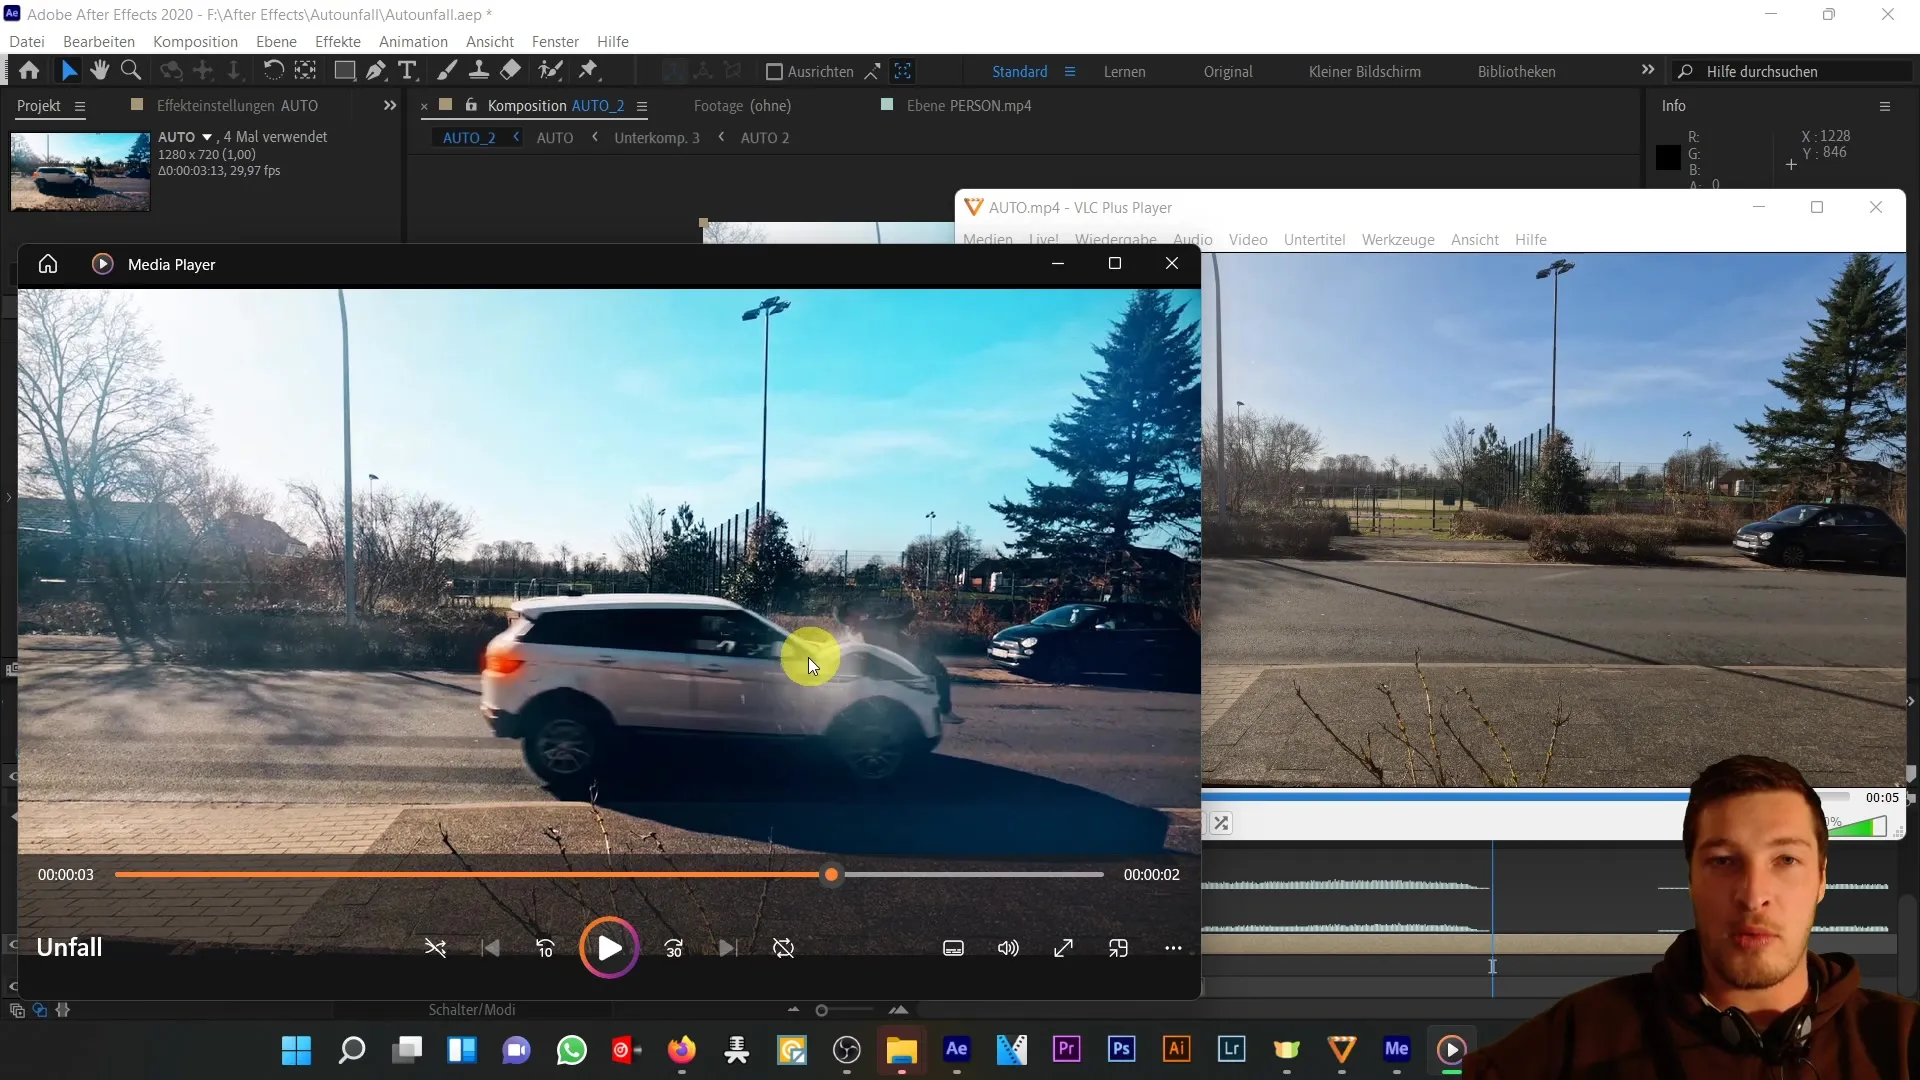
Task: Switch to the Lernen workspace
Action: click(x=1125, y=72)
